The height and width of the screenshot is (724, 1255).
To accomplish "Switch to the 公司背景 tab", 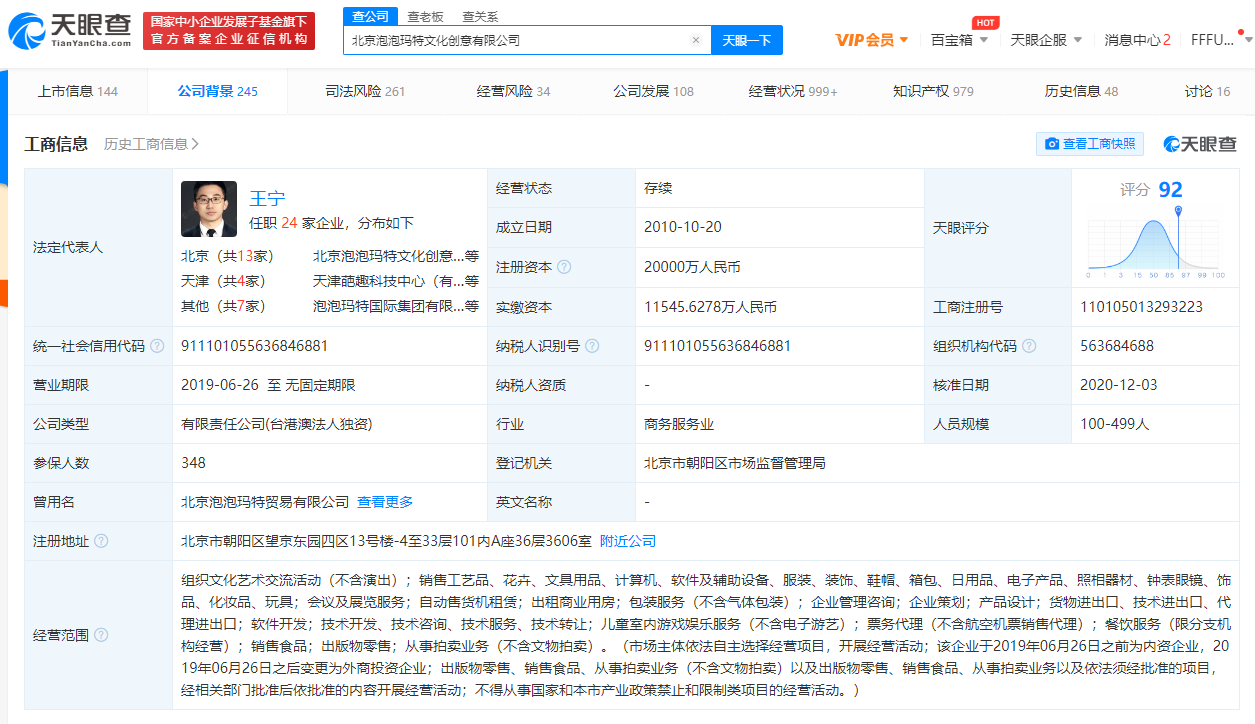I will click(217, 91).
